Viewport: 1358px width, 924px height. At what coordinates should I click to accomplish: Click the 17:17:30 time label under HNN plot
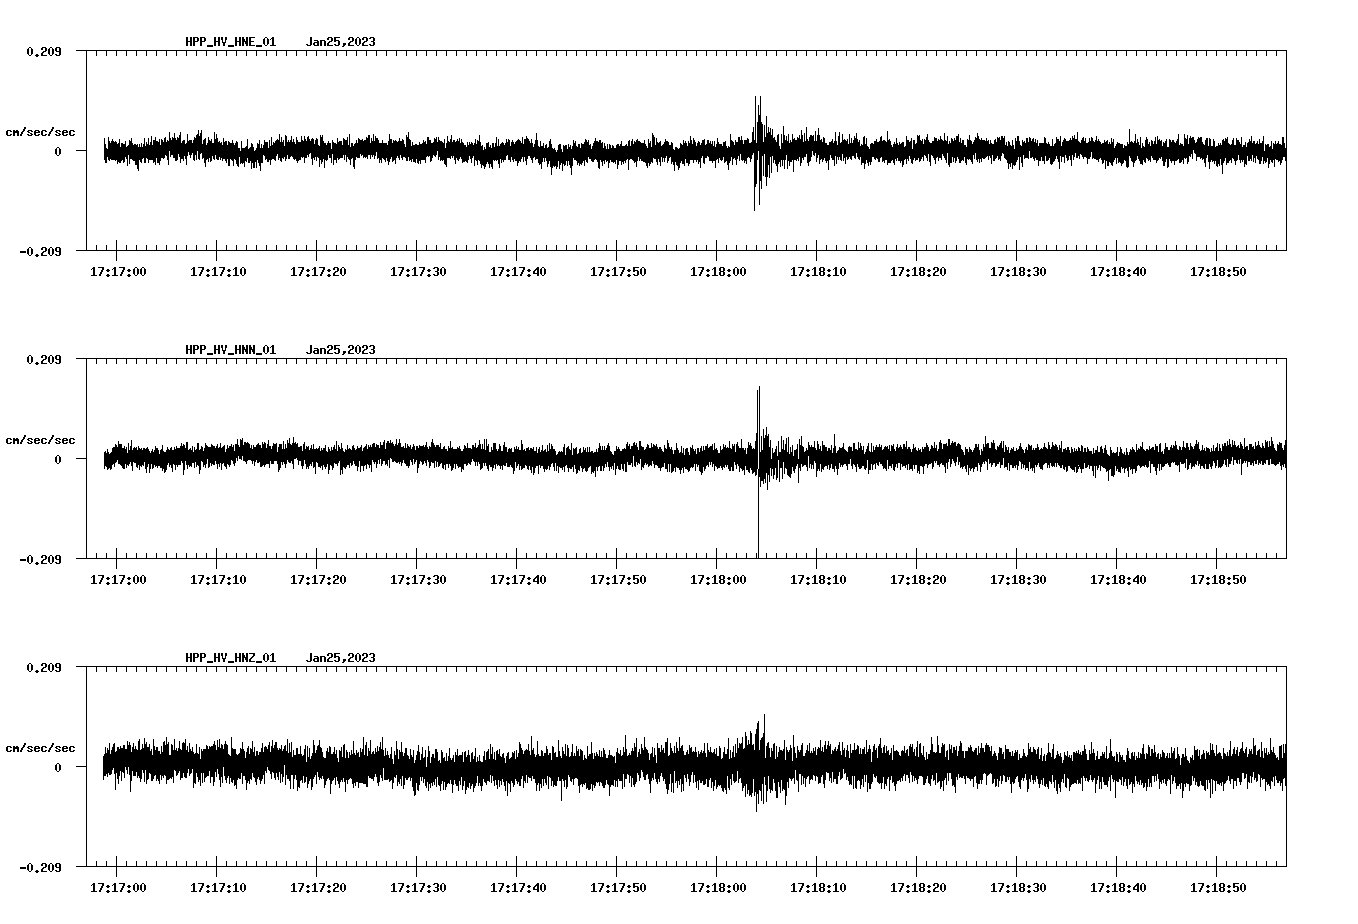tap(418, 579)
